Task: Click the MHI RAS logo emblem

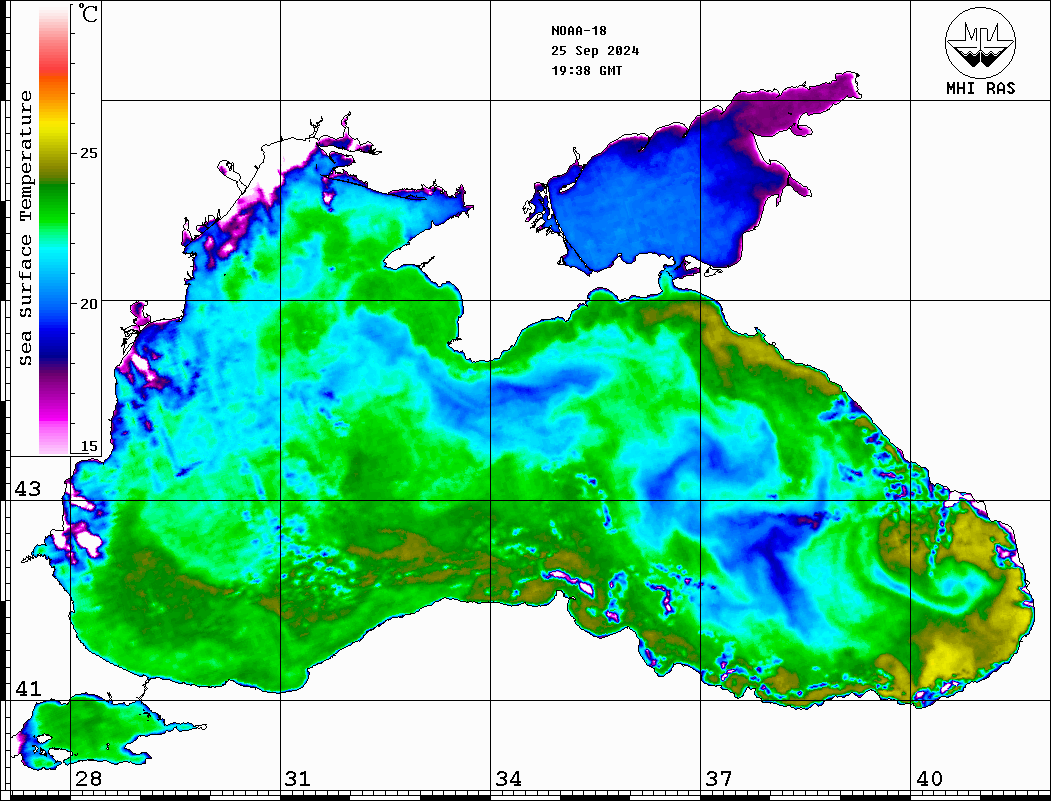Action: 980,42
